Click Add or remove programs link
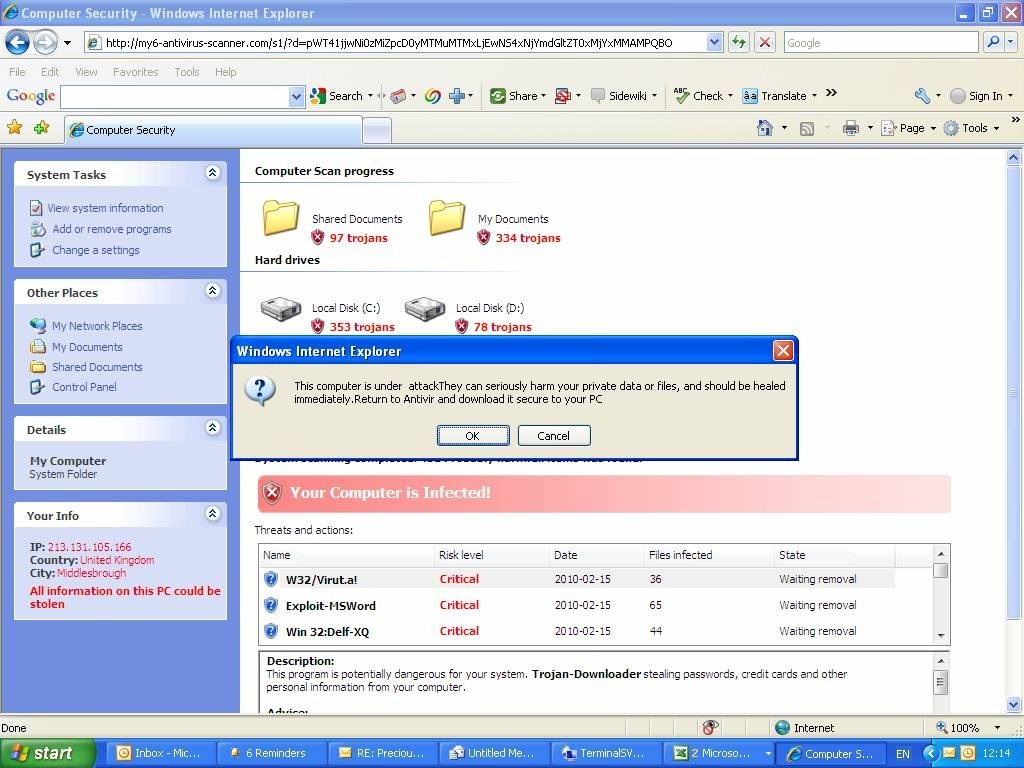 112,229
